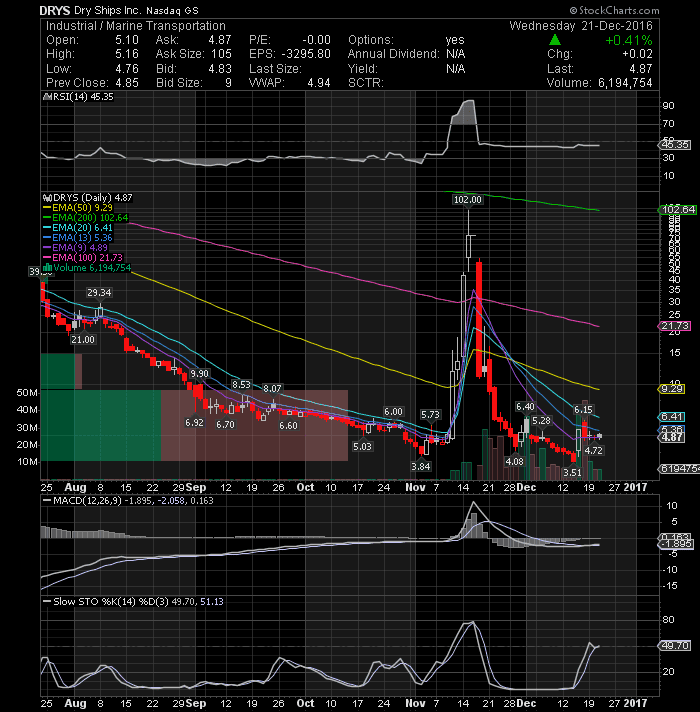700x712 pixels.
Task: Click the 4.08 price annotation
Action: point(515,462)
